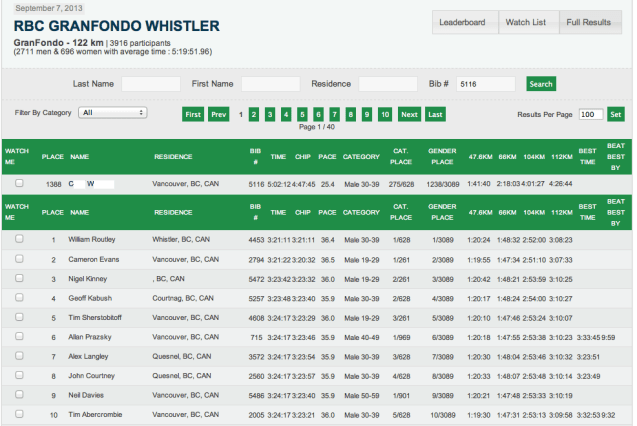This screenshot has height=426, width=637.
Task: Check Watch Me box for William Routley
Action: 18,239
